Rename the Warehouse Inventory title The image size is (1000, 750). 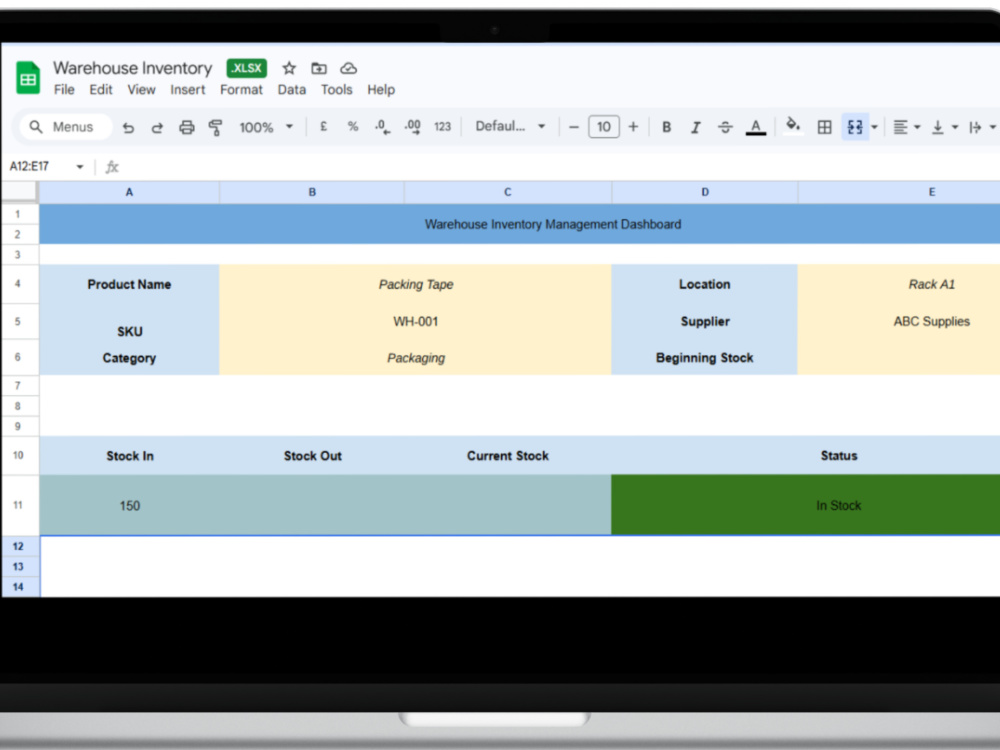pos(133,68)
